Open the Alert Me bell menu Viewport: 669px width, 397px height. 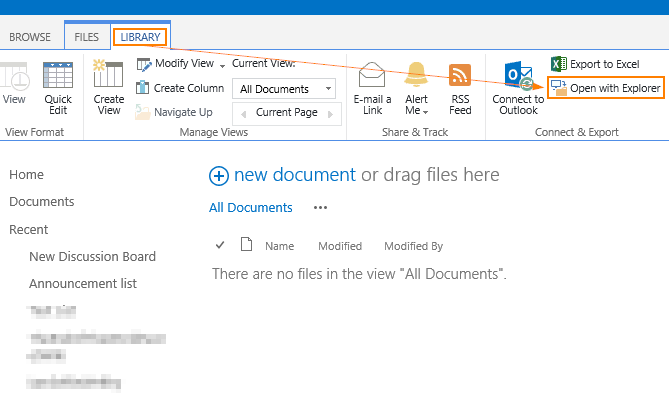pyautogui.click(x=416, y=88)
